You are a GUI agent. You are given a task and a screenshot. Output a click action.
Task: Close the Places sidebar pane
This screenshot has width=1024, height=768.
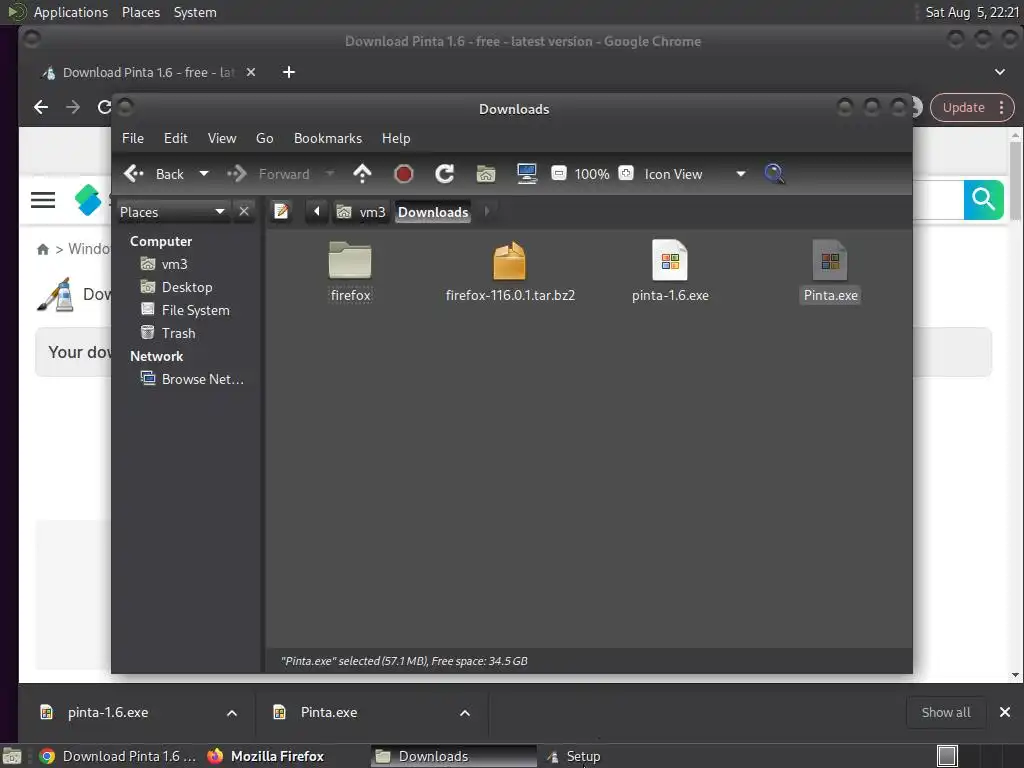[x=244, y=212]
